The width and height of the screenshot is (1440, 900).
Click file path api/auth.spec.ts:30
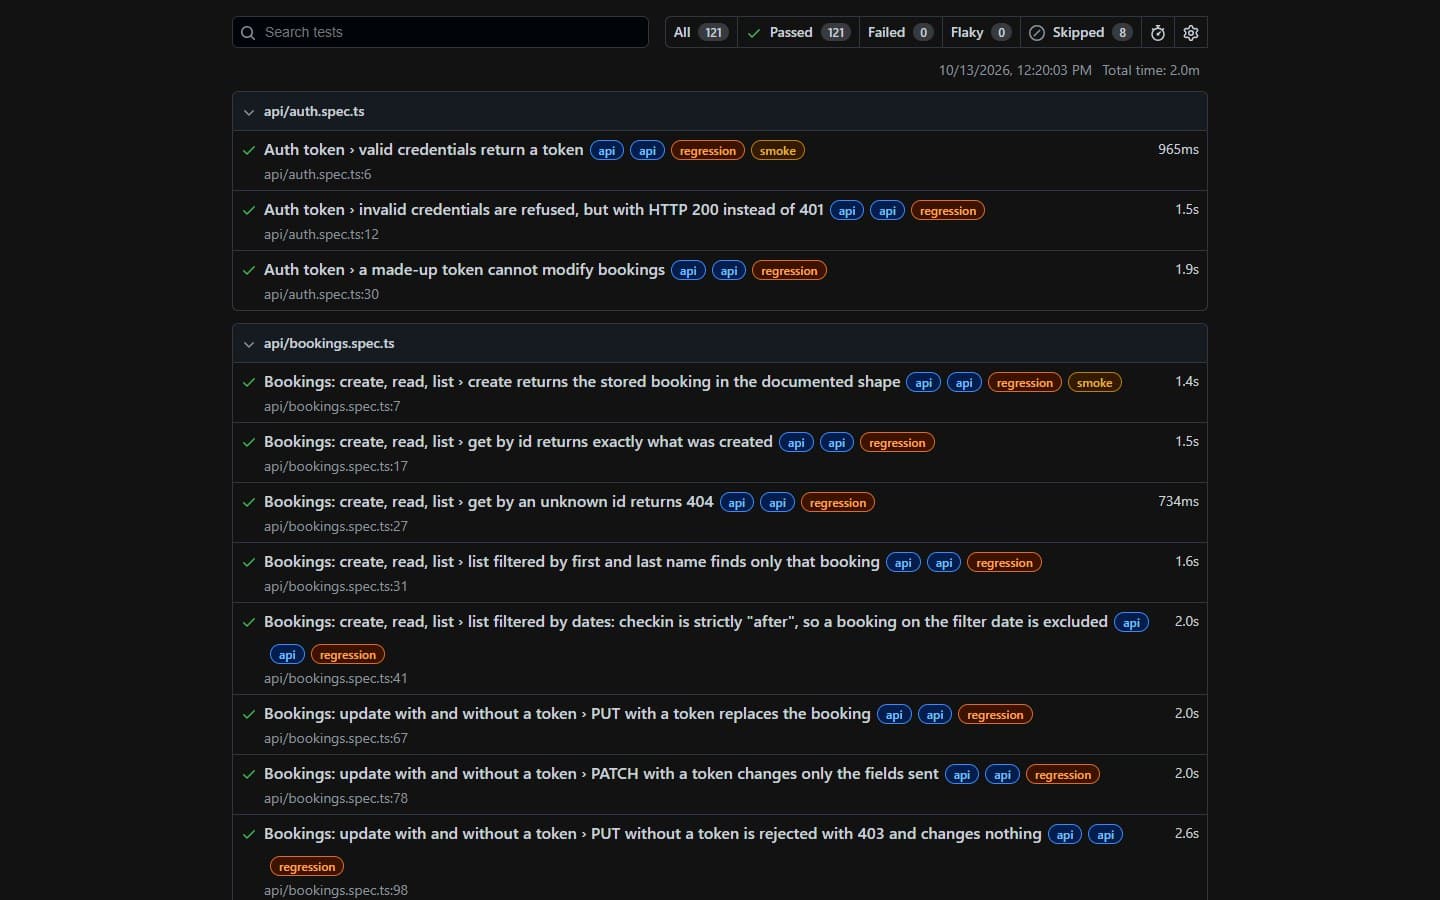click(321, 294)
